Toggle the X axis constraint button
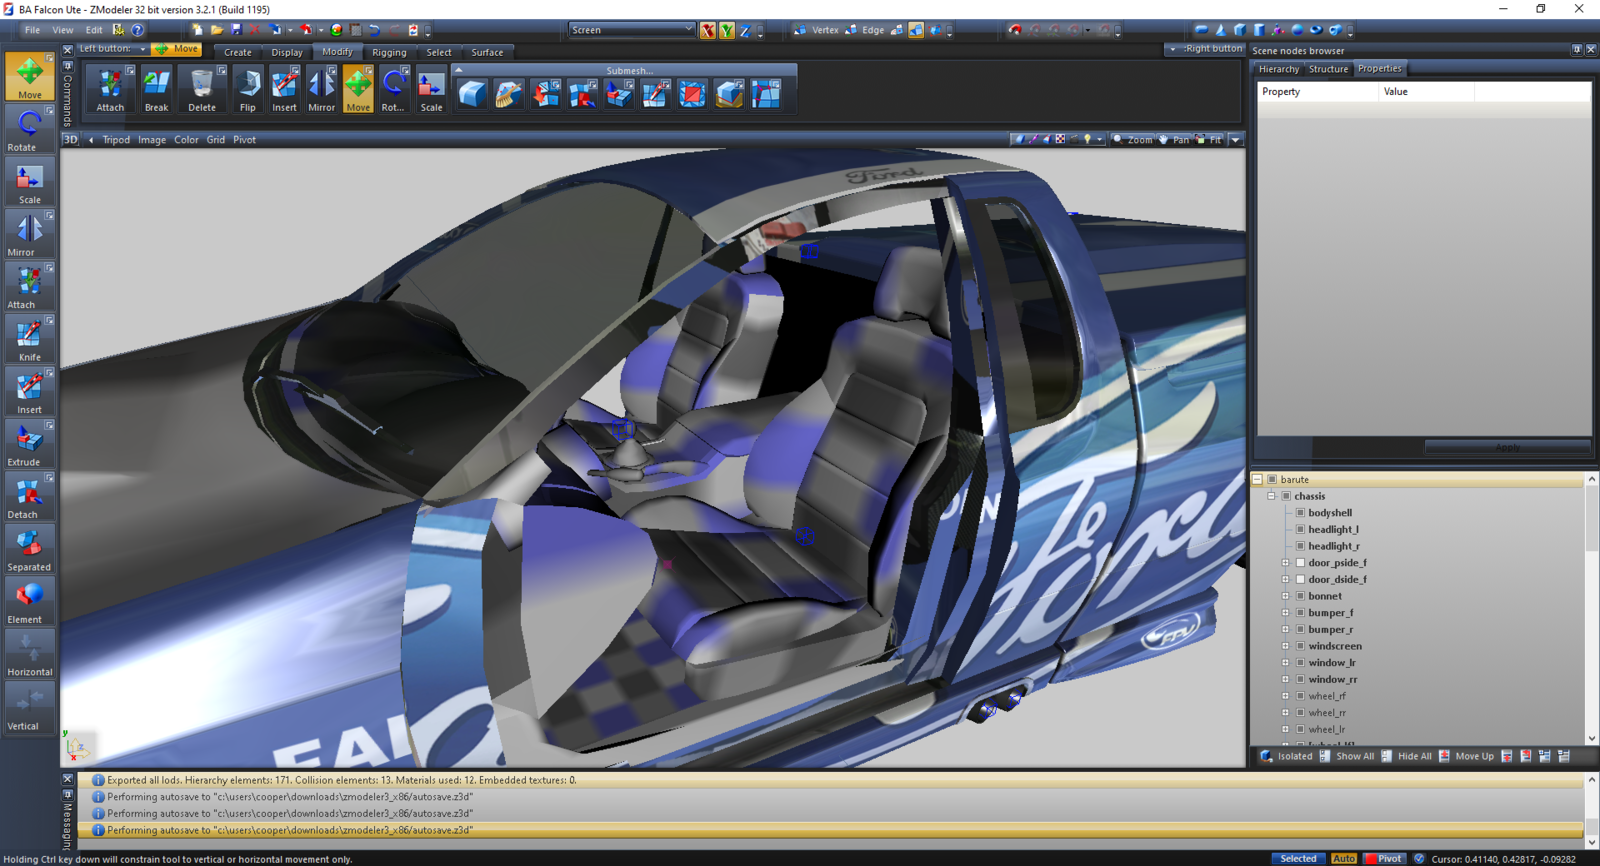Viewport: 1600px width, 866px height. 708,31
